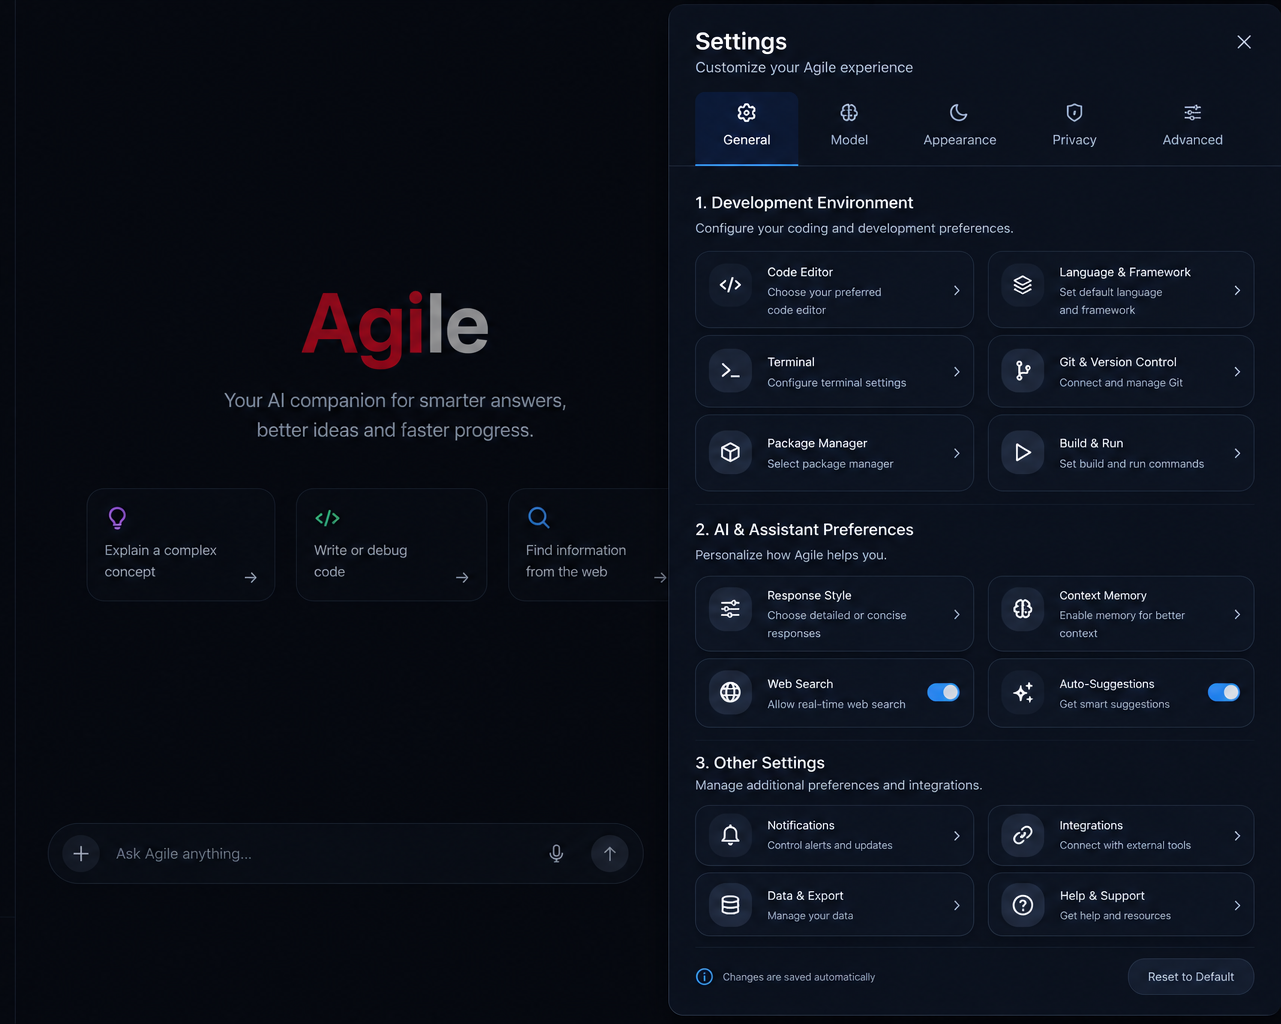Click the send arrow in chat input

point(610,853)
